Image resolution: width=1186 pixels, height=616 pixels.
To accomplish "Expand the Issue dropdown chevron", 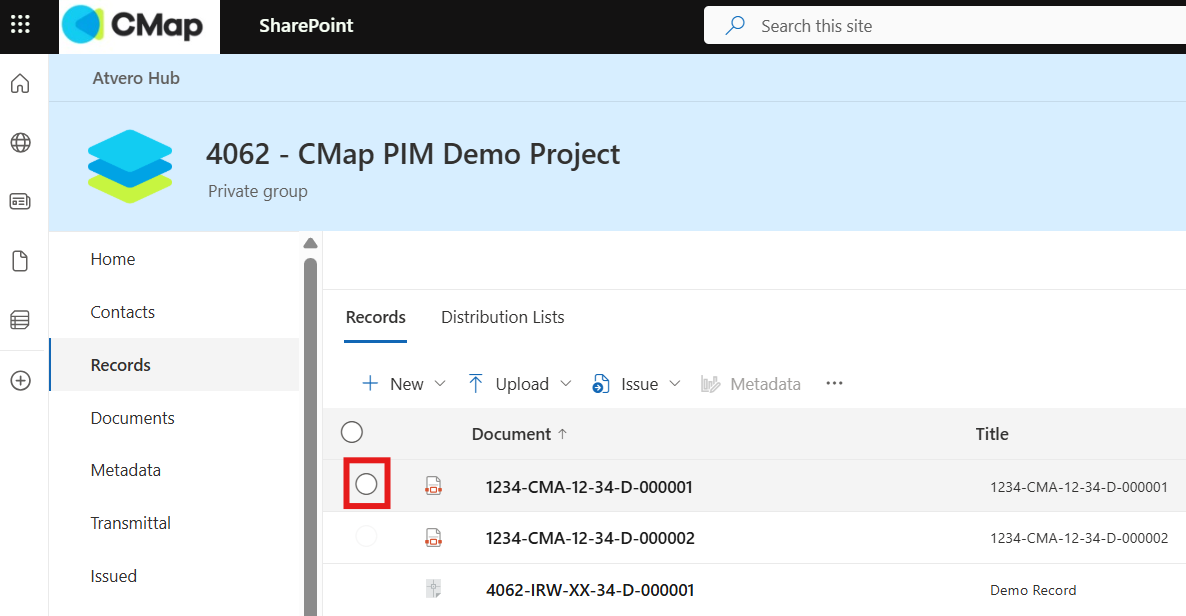I will tap(675, 384).
